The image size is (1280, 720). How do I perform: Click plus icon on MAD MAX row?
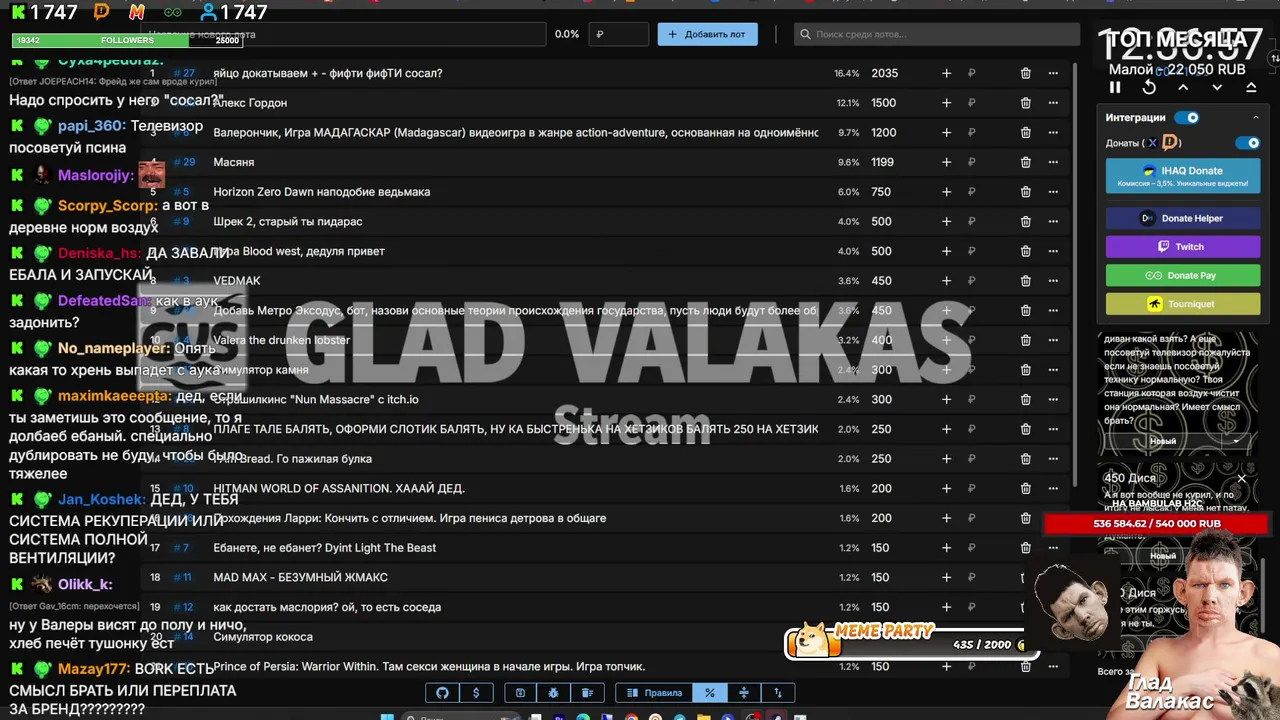coord(946,577)
